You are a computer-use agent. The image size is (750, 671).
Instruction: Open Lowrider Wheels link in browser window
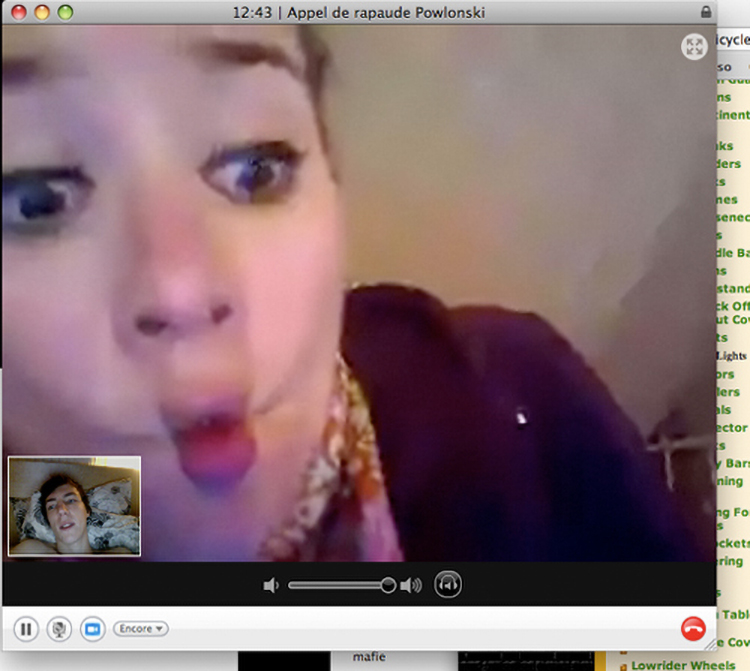(x=683, y=665)
